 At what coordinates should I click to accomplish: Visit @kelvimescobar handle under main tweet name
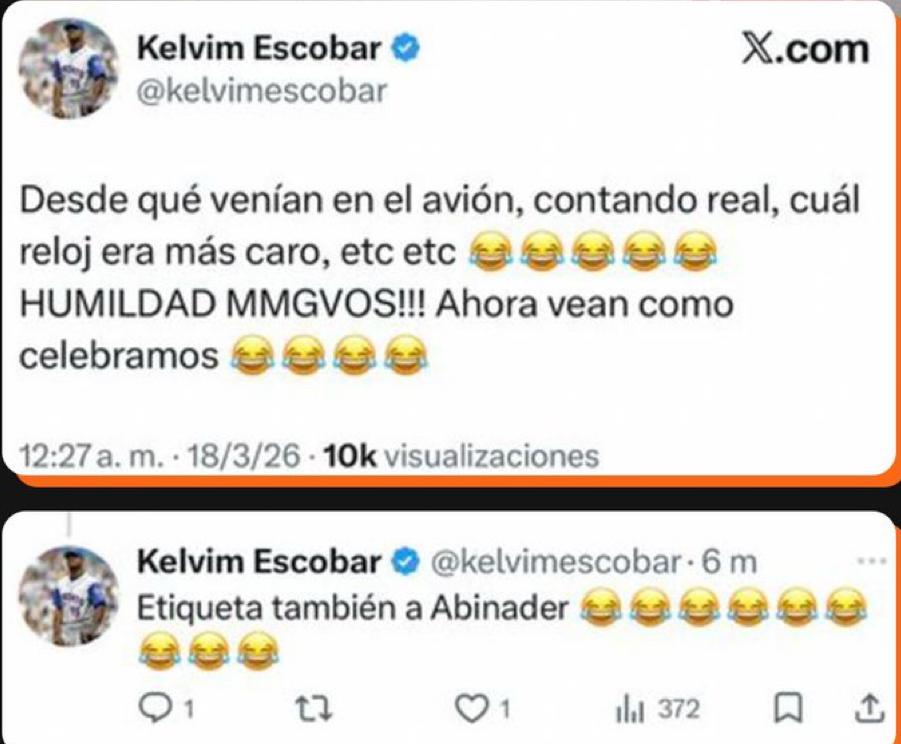pos(261,91)
